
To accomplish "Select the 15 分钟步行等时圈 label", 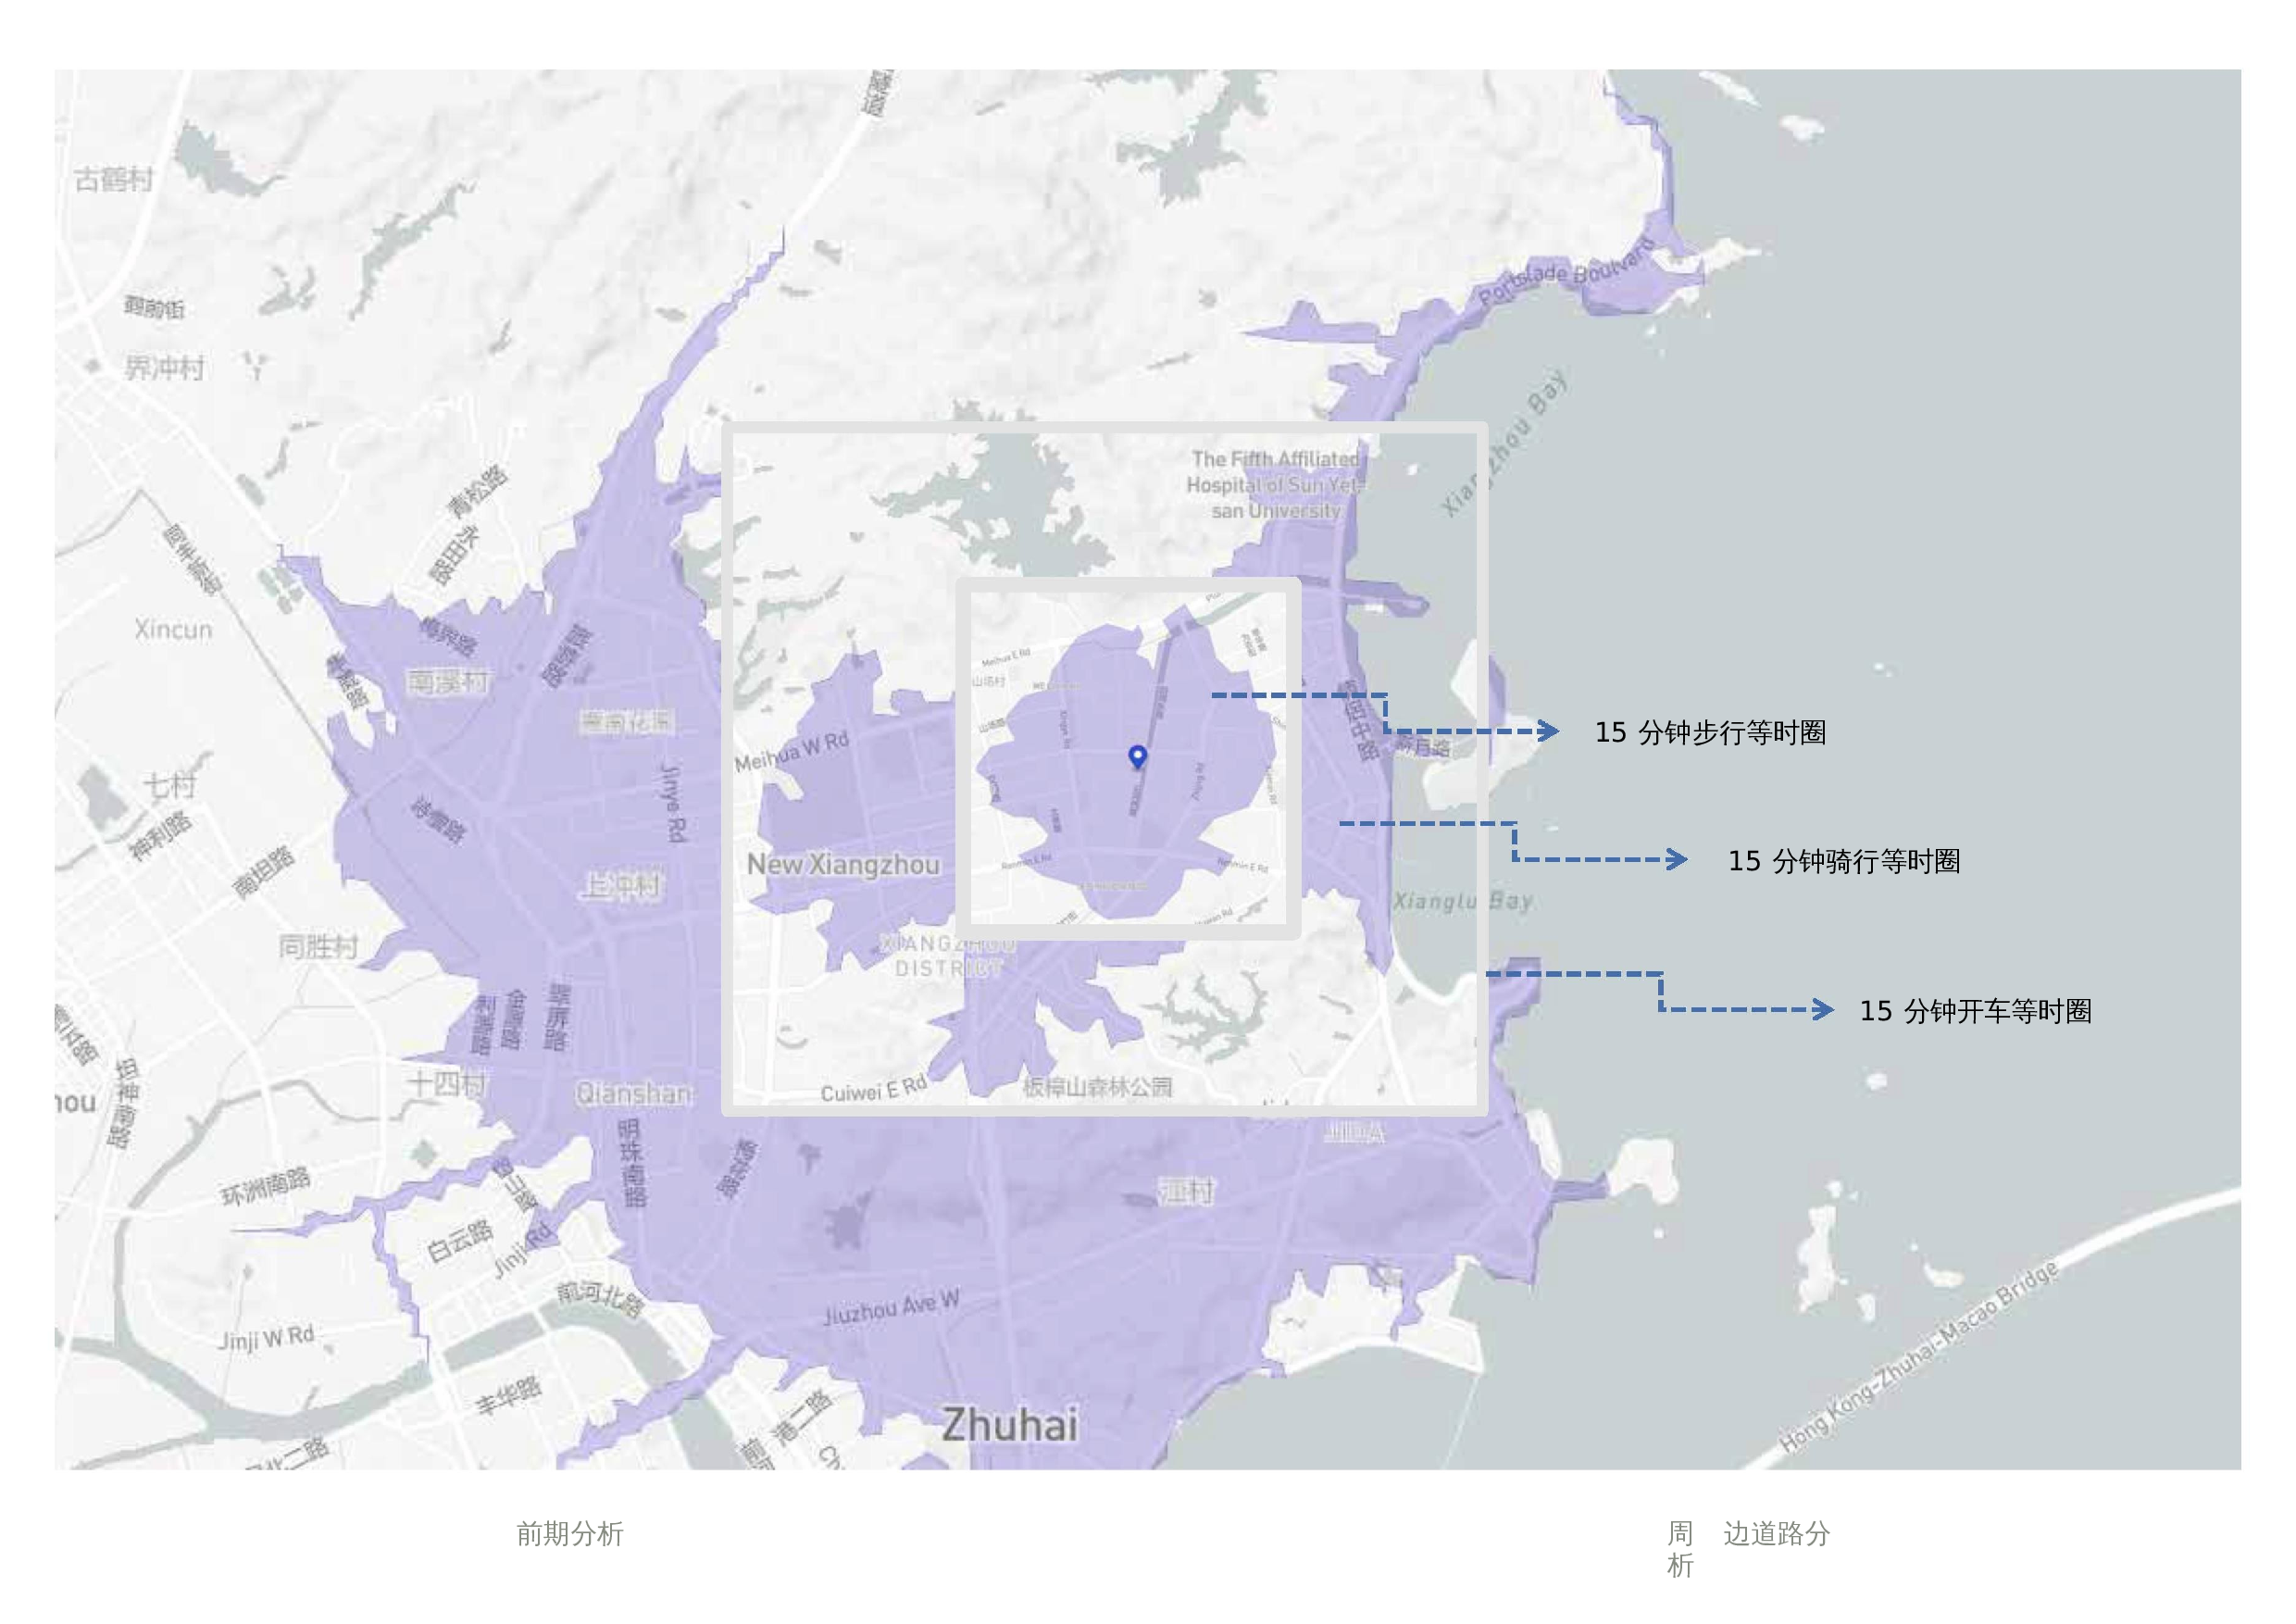I will click(x=1710, y=733).
